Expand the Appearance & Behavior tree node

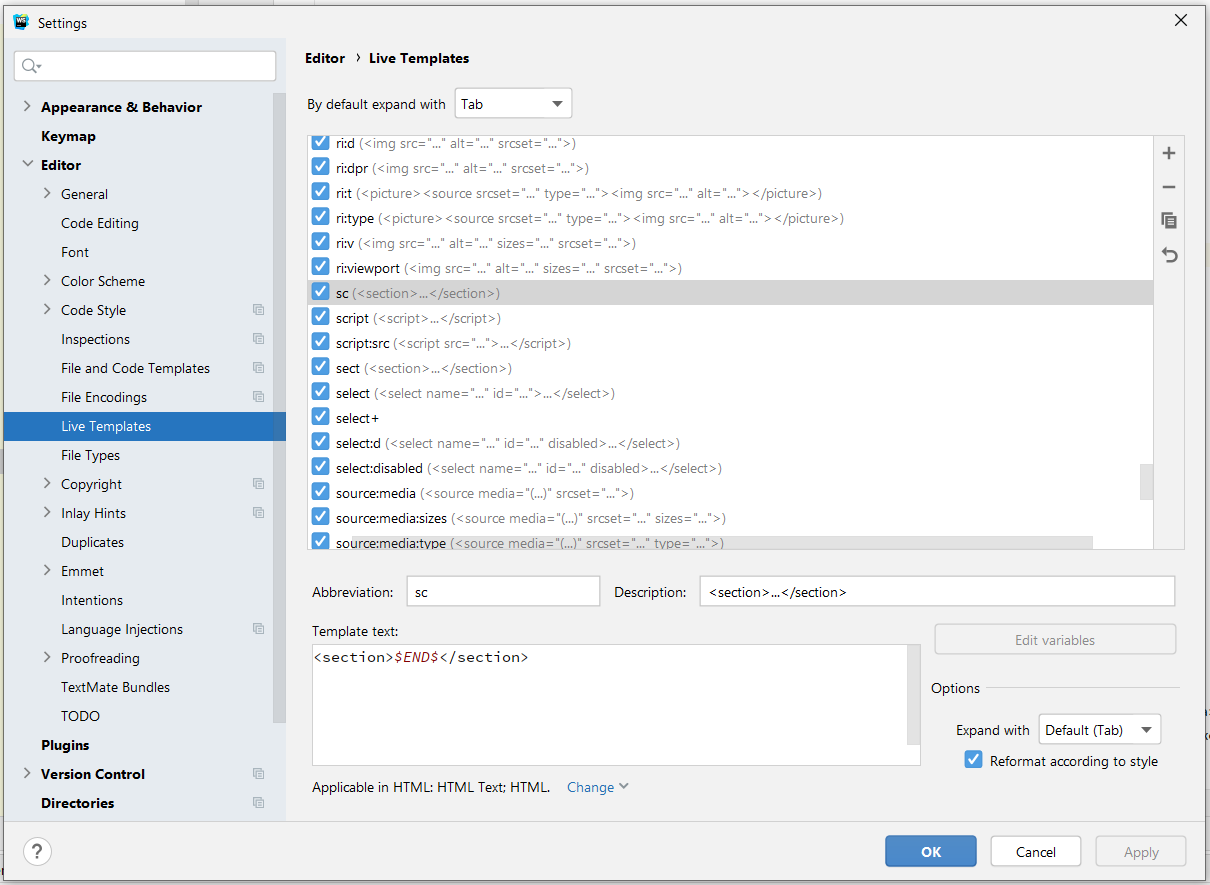[27, 107]
